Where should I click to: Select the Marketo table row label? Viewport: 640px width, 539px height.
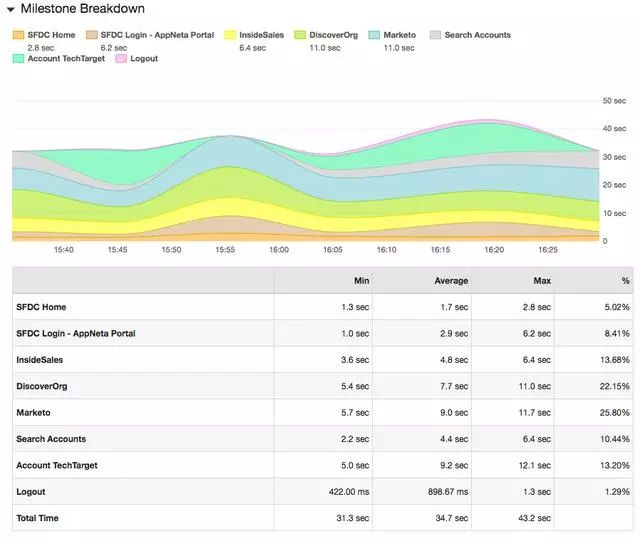tap(33, 413)
